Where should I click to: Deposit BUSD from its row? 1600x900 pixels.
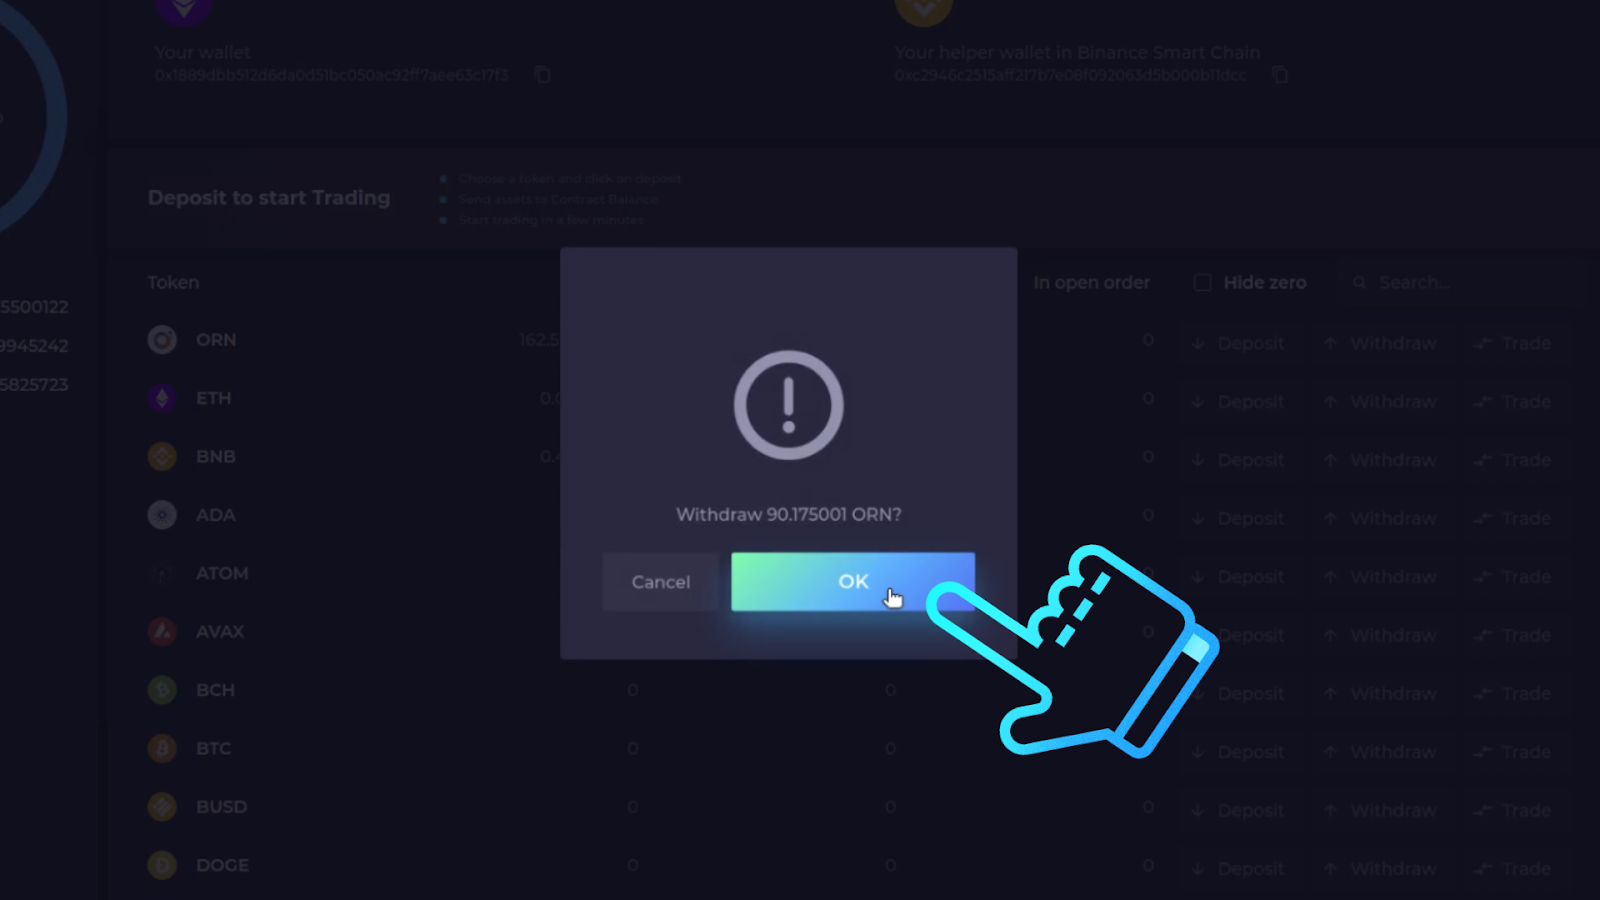[x=1238, y=811]
